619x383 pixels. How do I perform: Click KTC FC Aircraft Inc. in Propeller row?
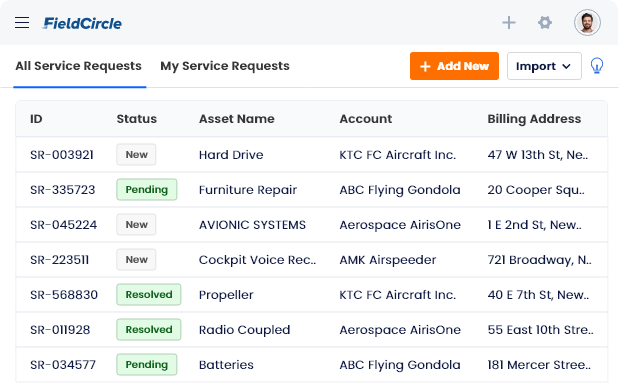click(x=398, y=295)
